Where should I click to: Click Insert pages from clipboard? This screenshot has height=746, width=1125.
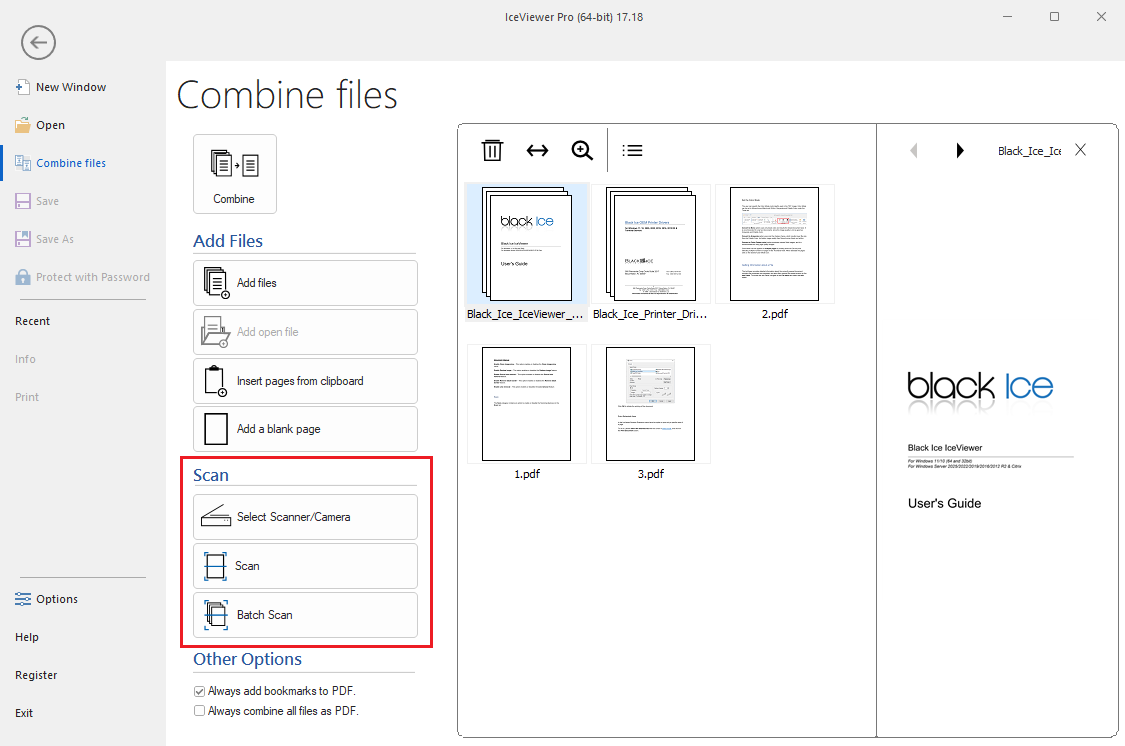[305, 381]
